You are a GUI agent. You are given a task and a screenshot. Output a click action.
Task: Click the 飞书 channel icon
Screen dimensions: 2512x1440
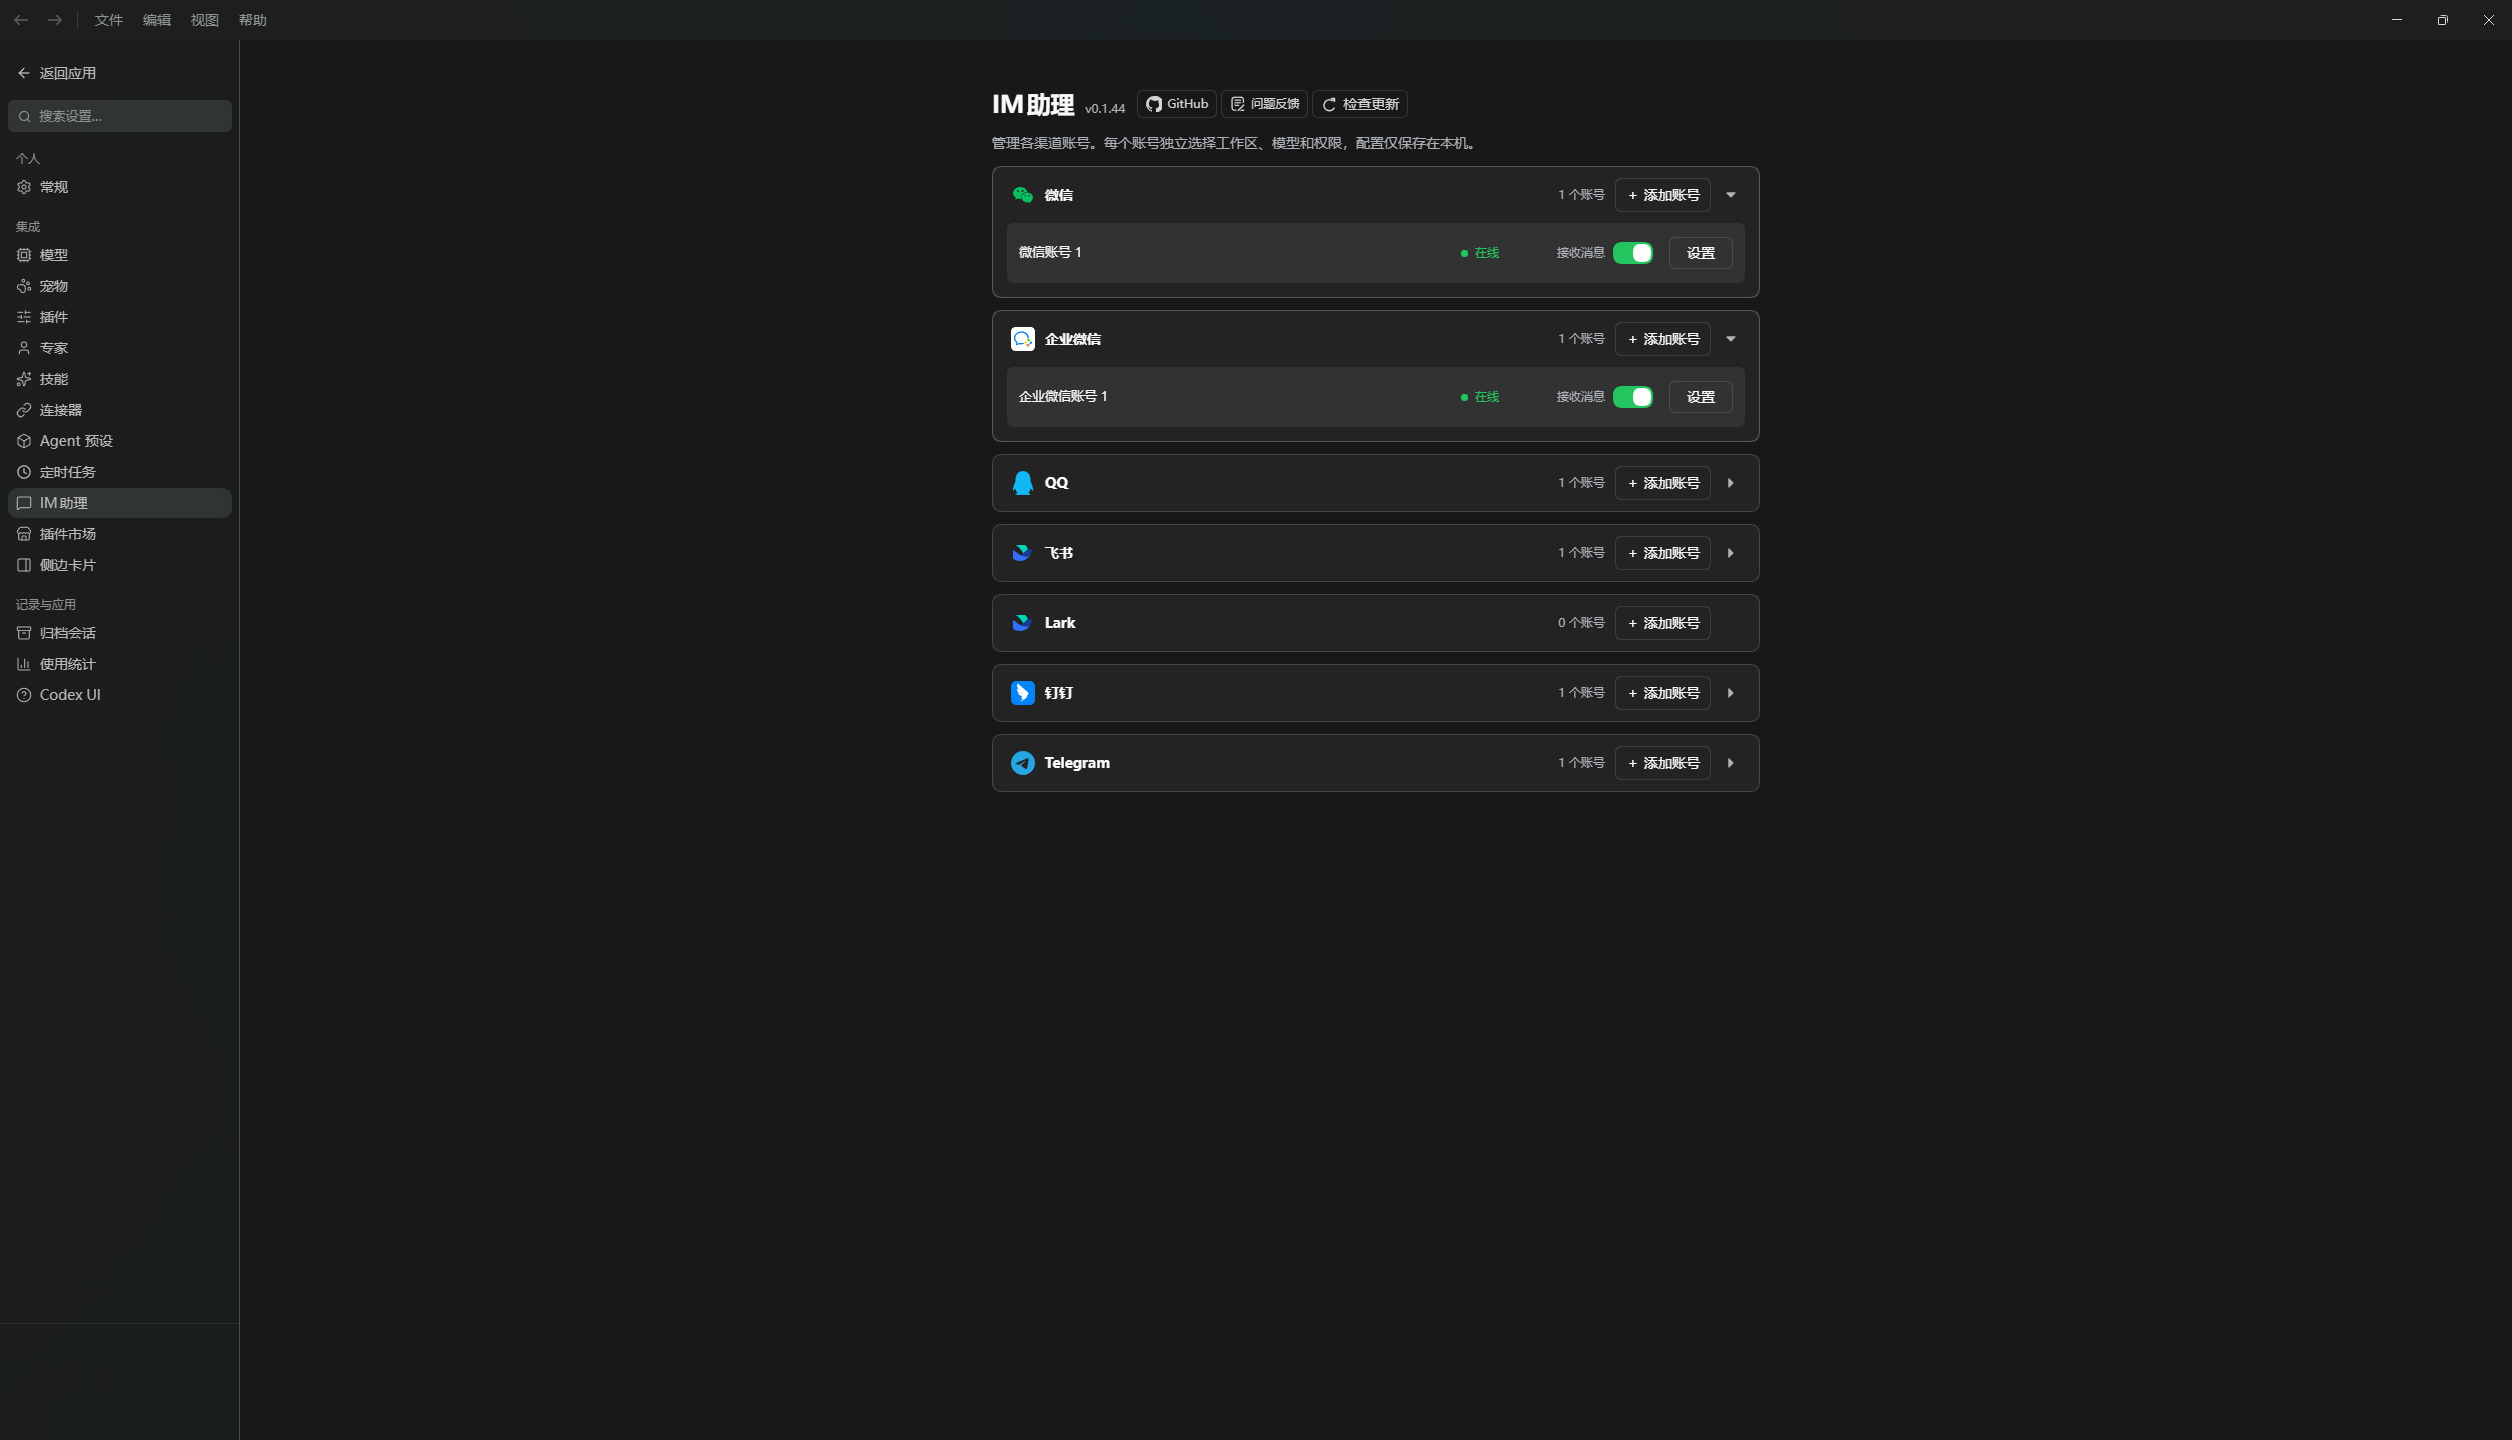[1022, 553]
